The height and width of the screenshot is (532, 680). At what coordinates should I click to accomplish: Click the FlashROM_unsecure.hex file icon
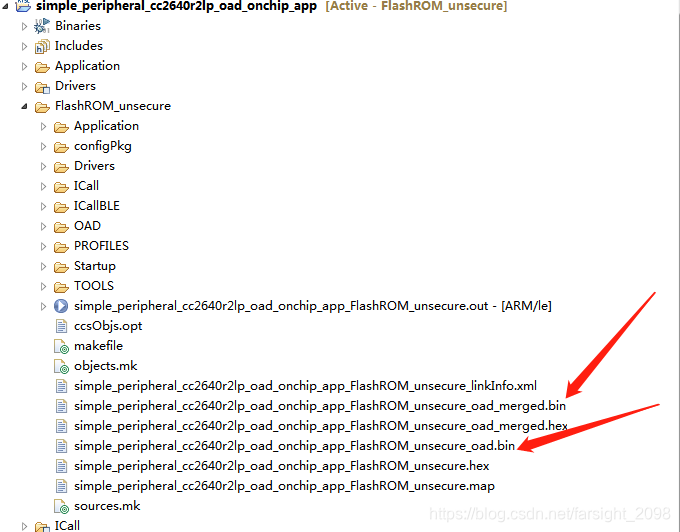[62, 466]
